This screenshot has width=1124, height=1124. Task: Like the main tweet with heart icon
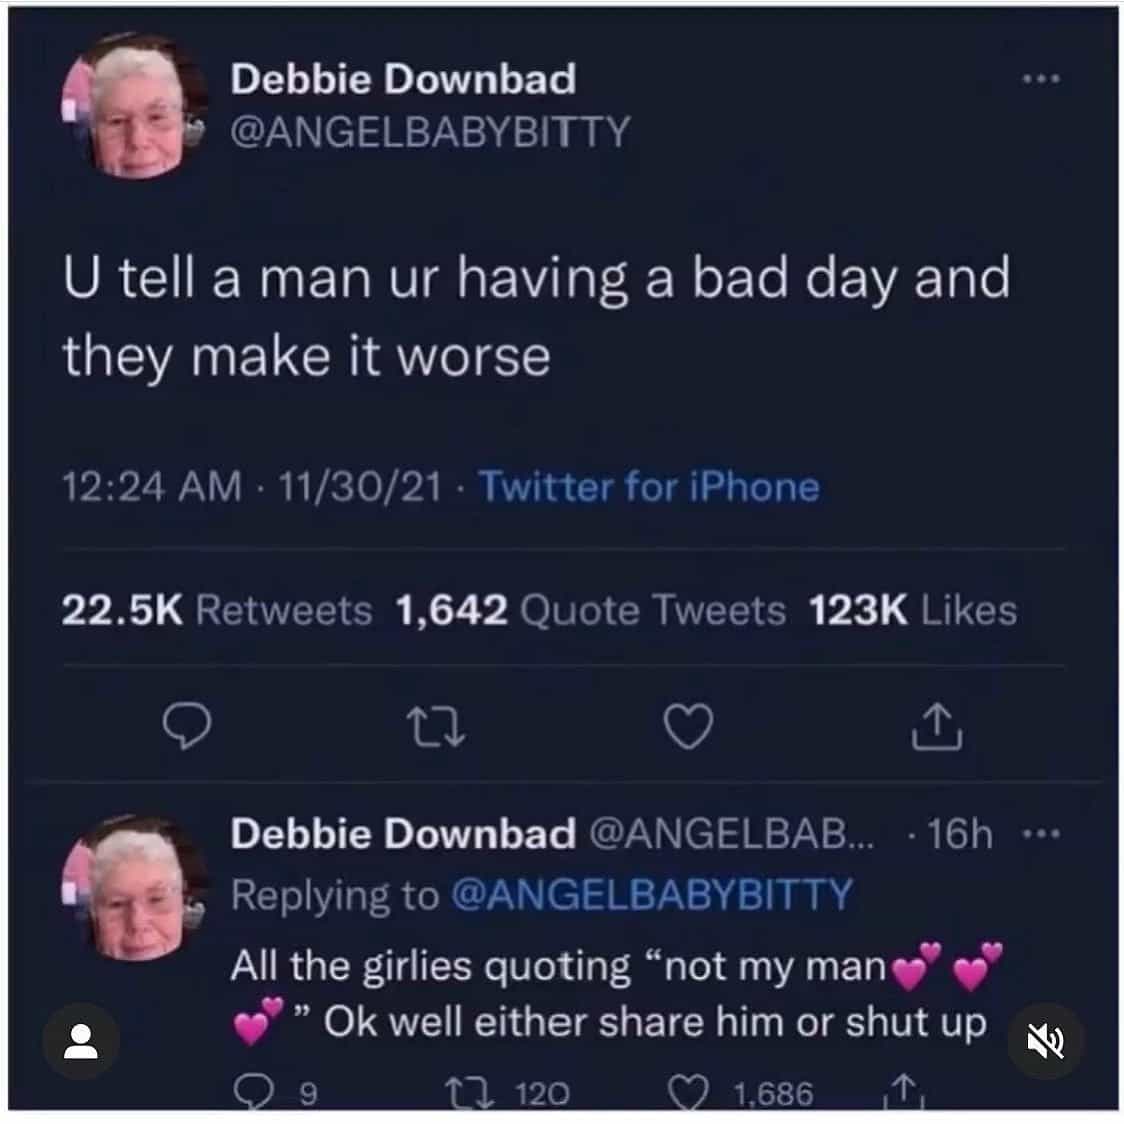click(688, 725)
